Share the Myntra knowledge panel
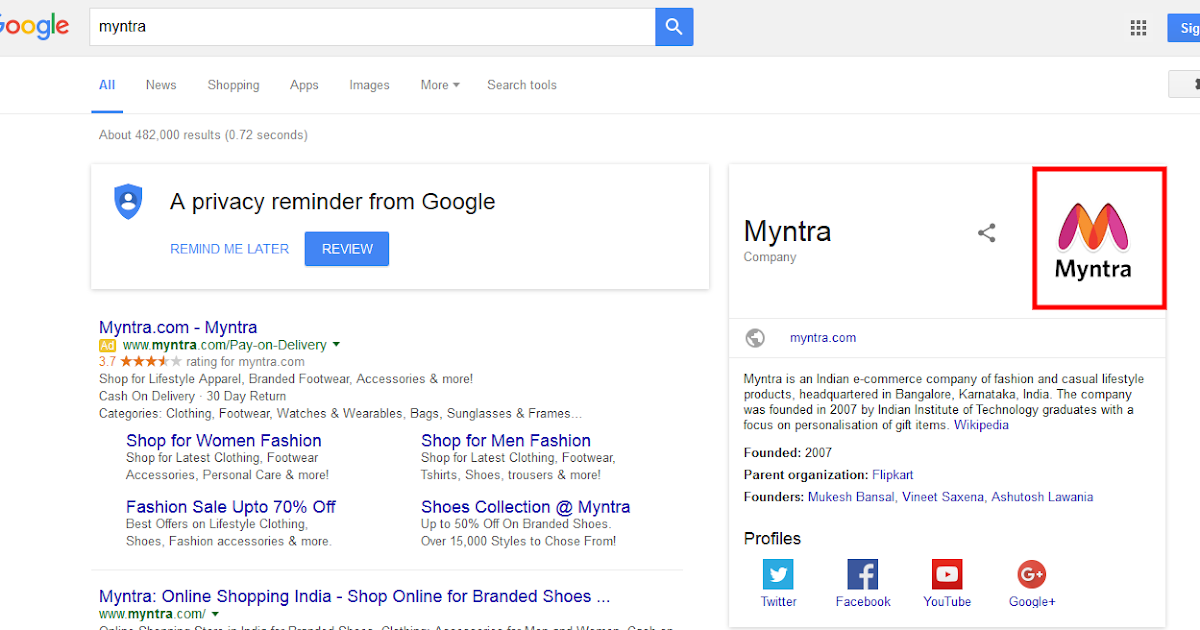1200x630 pixels. click(x=987, y=233)
